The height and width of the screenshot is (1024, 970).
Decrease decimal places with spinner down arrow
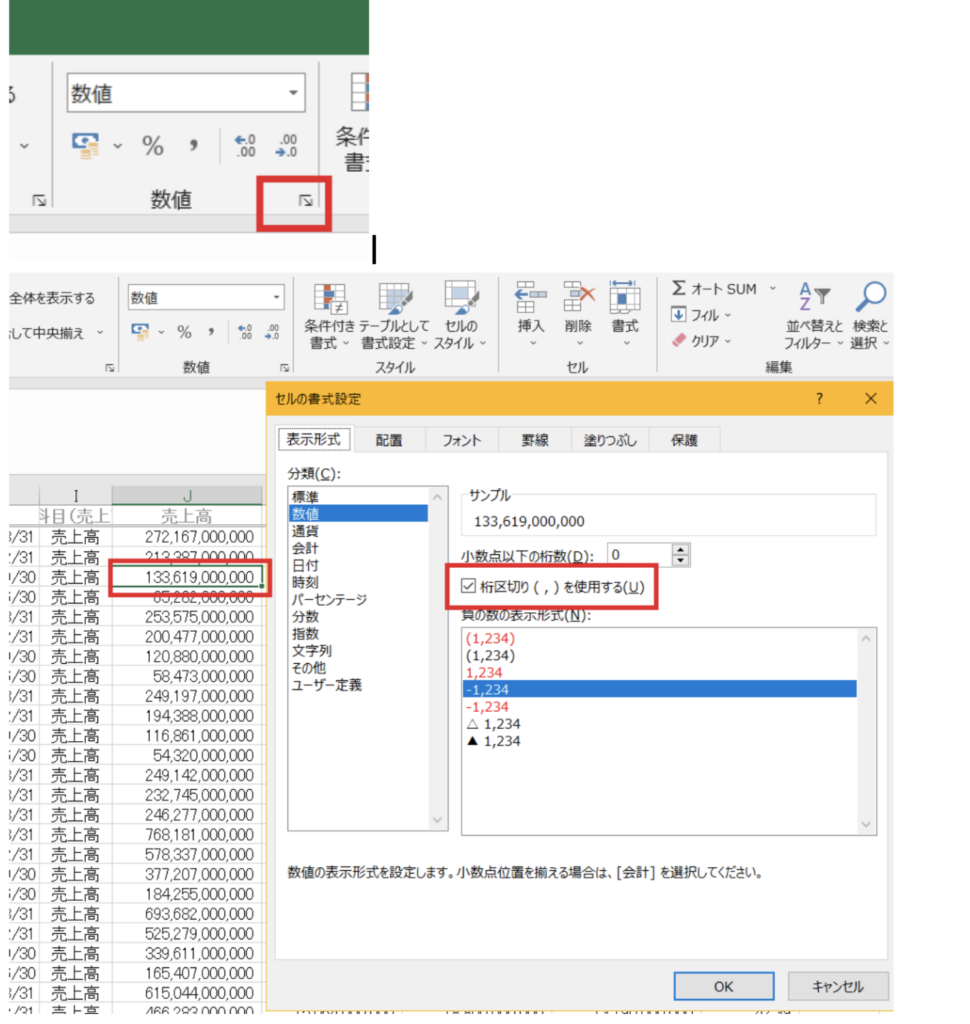681,560
